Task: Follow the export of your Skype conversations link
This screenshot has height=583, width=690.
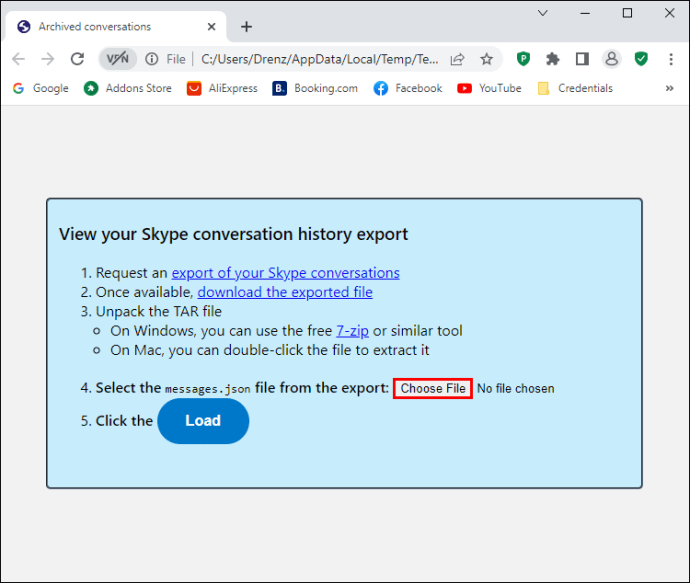Action: 286,273
